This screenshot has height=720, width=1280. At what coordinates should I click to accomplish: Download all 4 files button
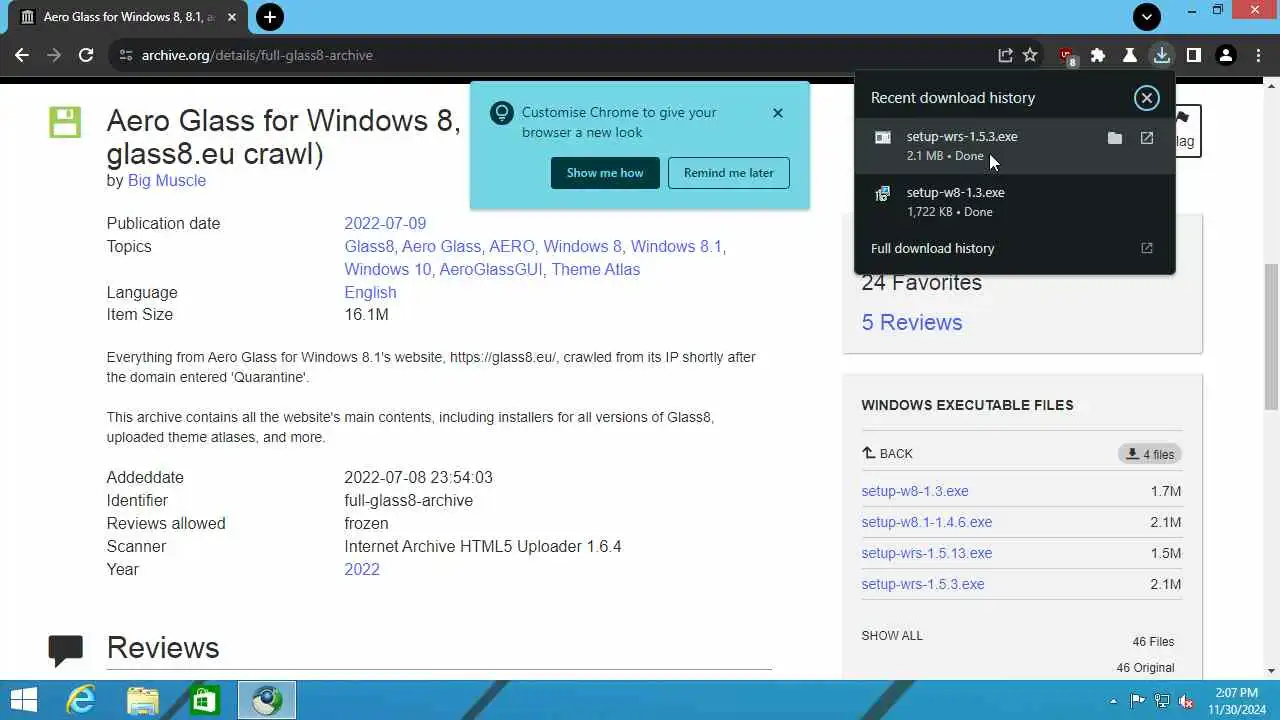pos(1150,454)
